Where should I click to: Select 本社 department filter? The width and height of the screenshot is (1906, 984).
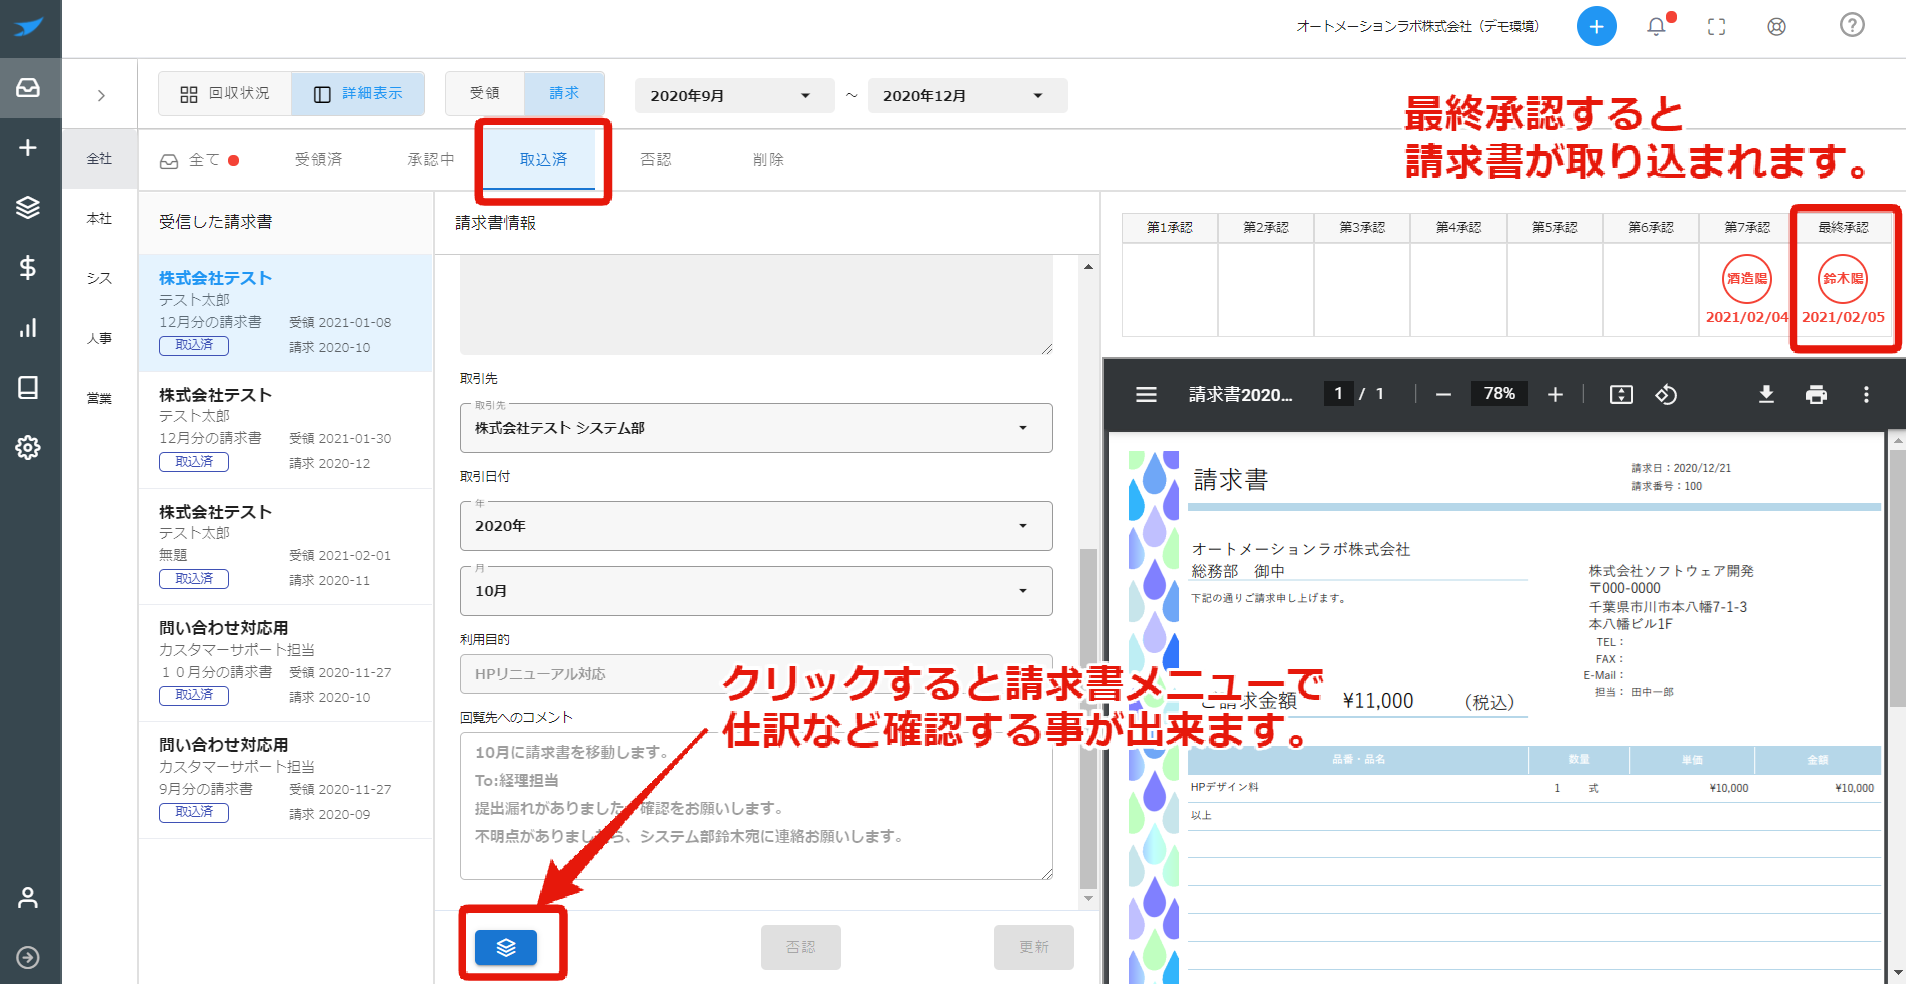(x=99, y=219)
